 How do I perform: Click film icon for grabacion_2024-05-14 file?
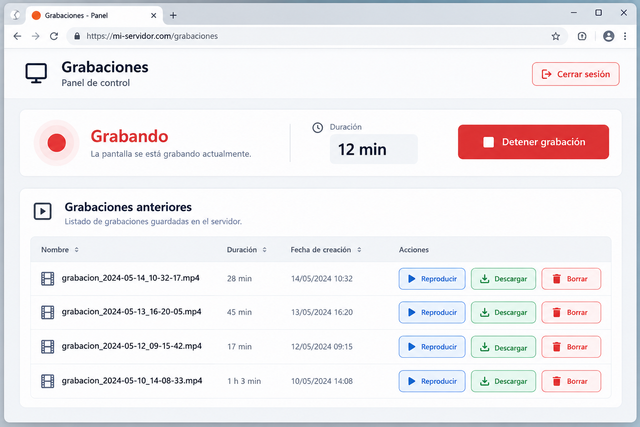pos(47,279)
